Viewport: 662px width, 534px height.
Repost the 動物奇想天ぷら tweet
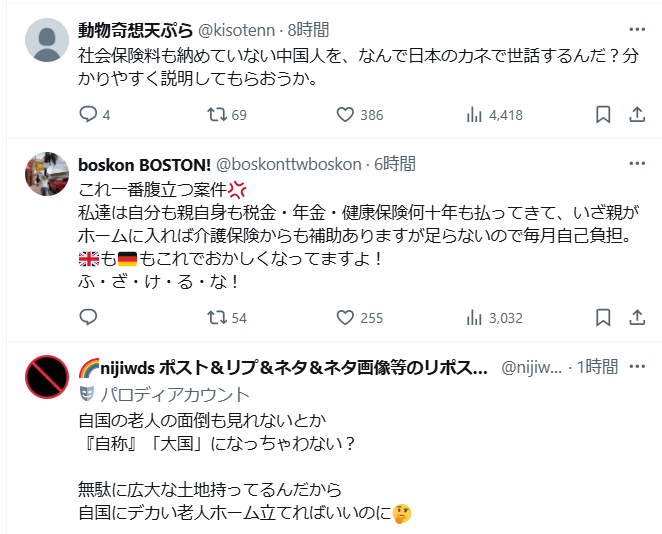point(215,115)
